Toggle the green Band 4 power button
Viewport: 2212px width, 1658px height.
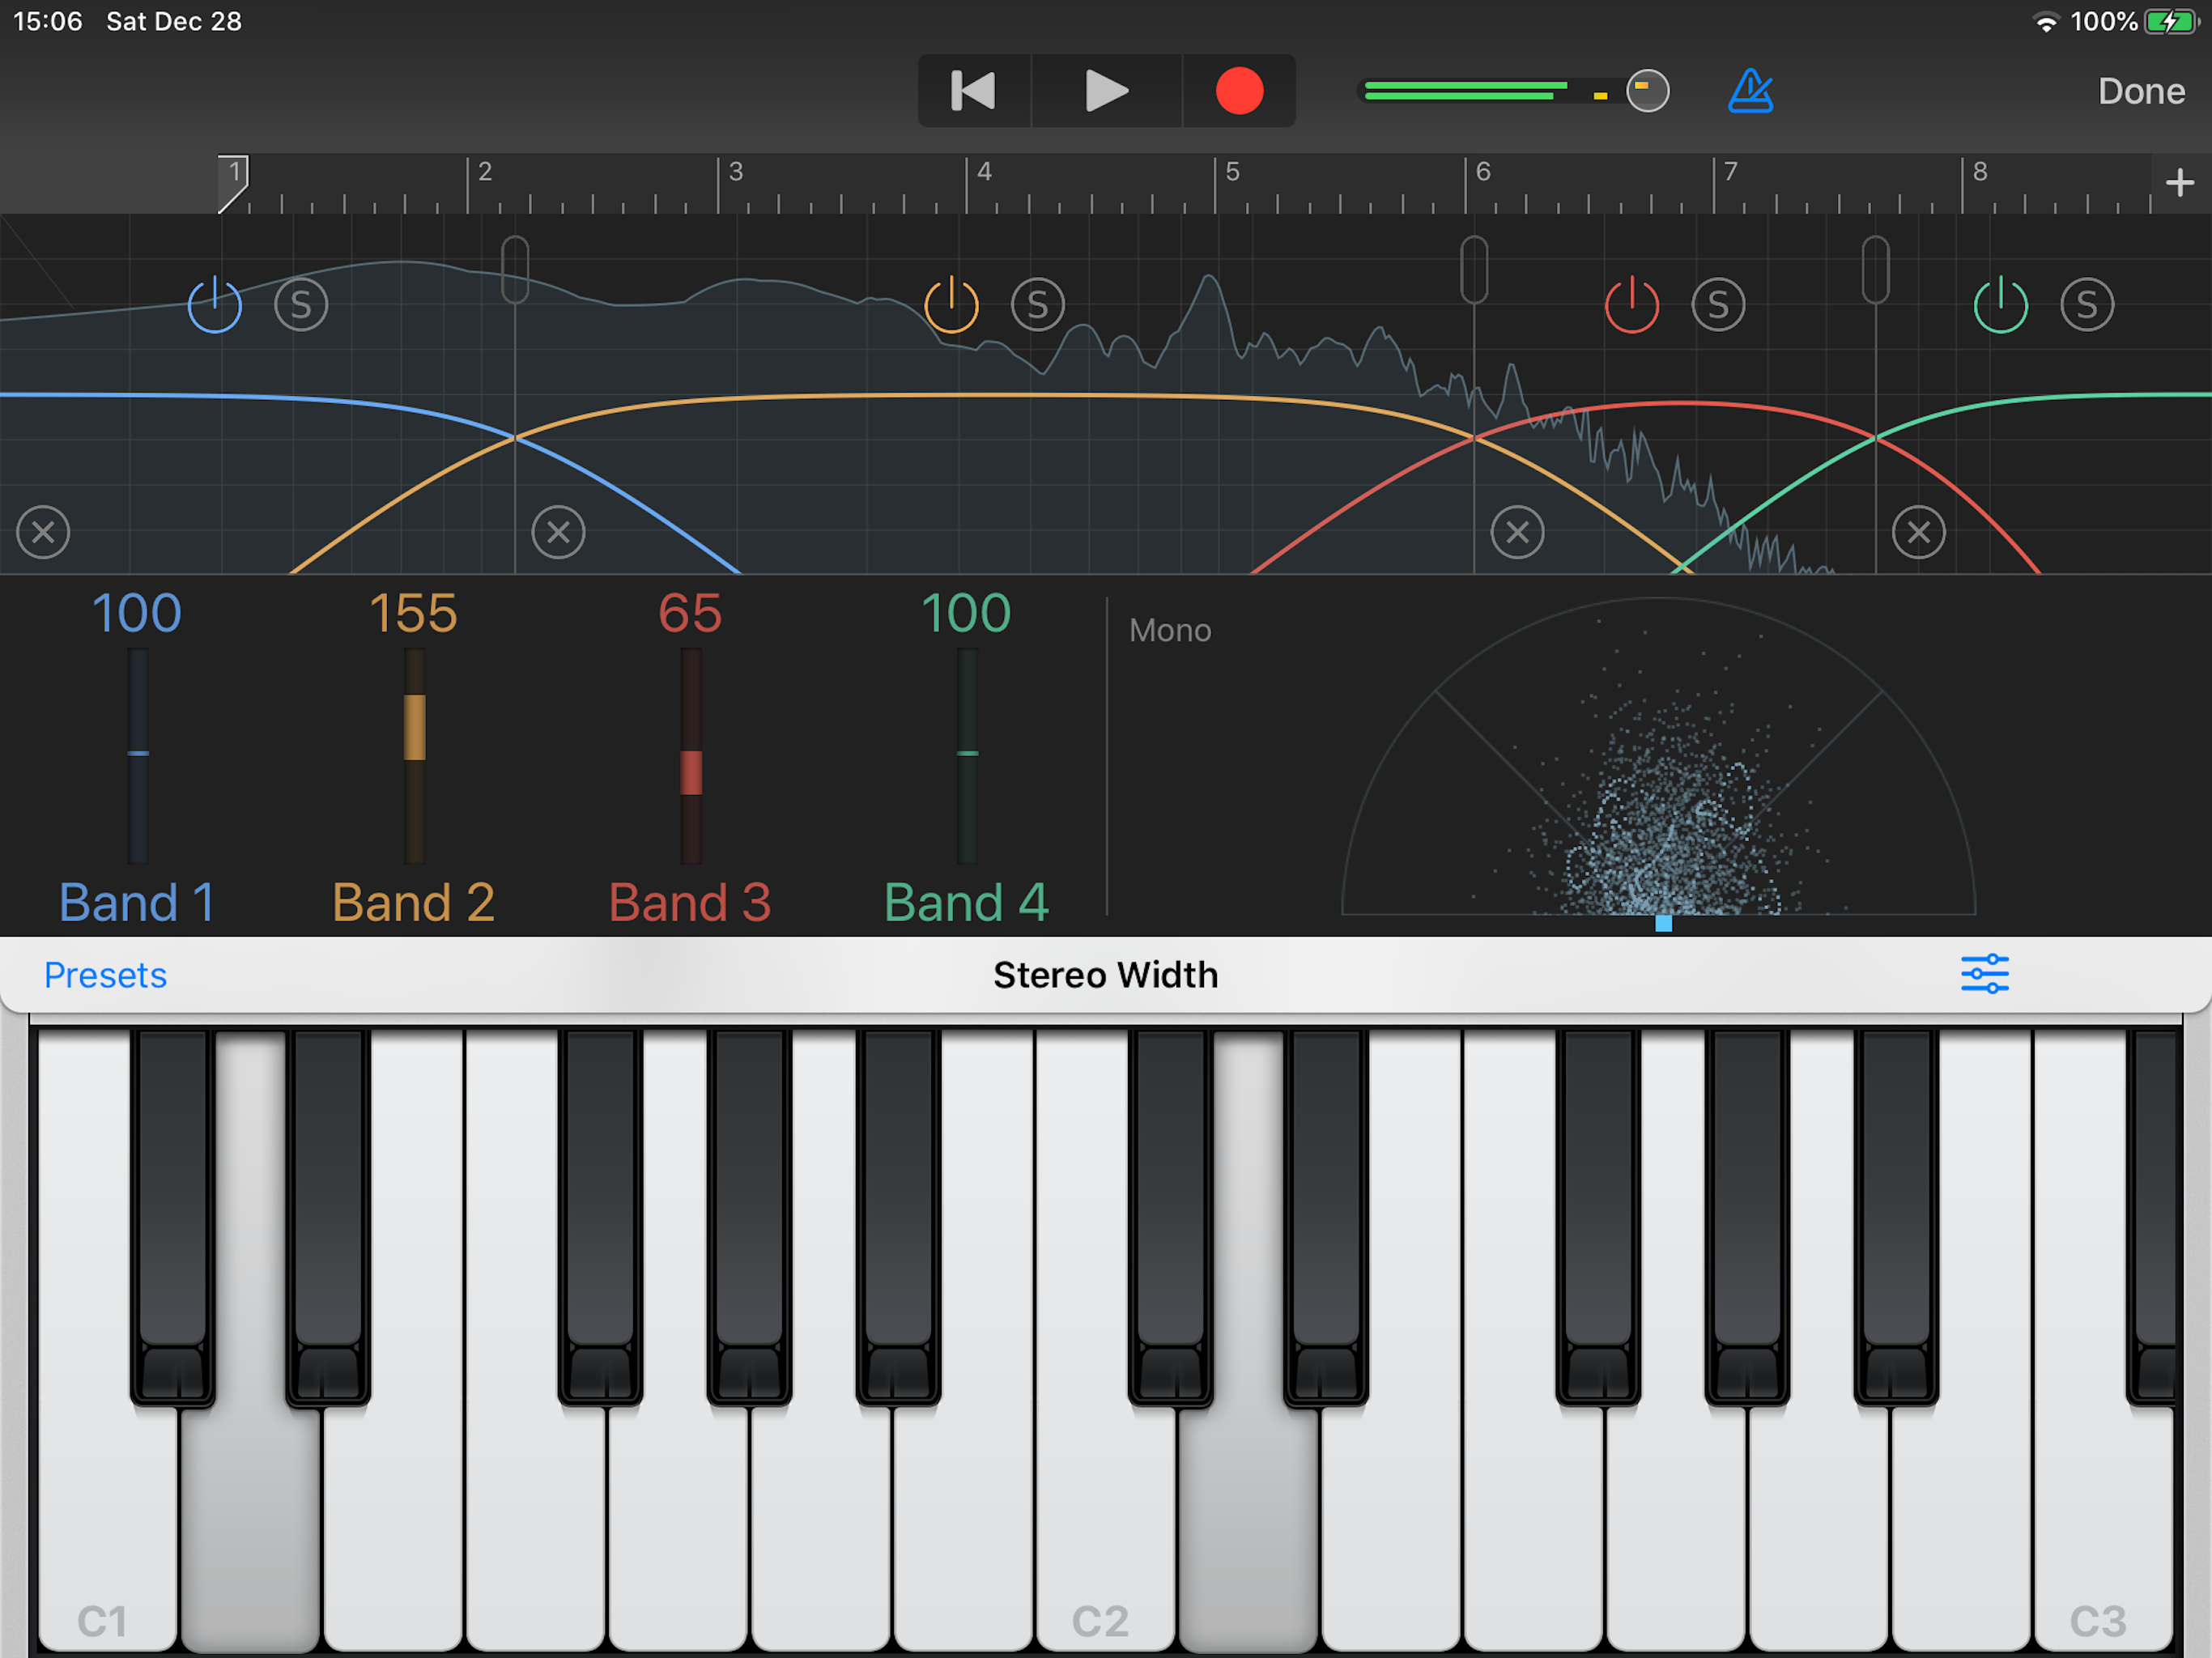coord(2000,305)
